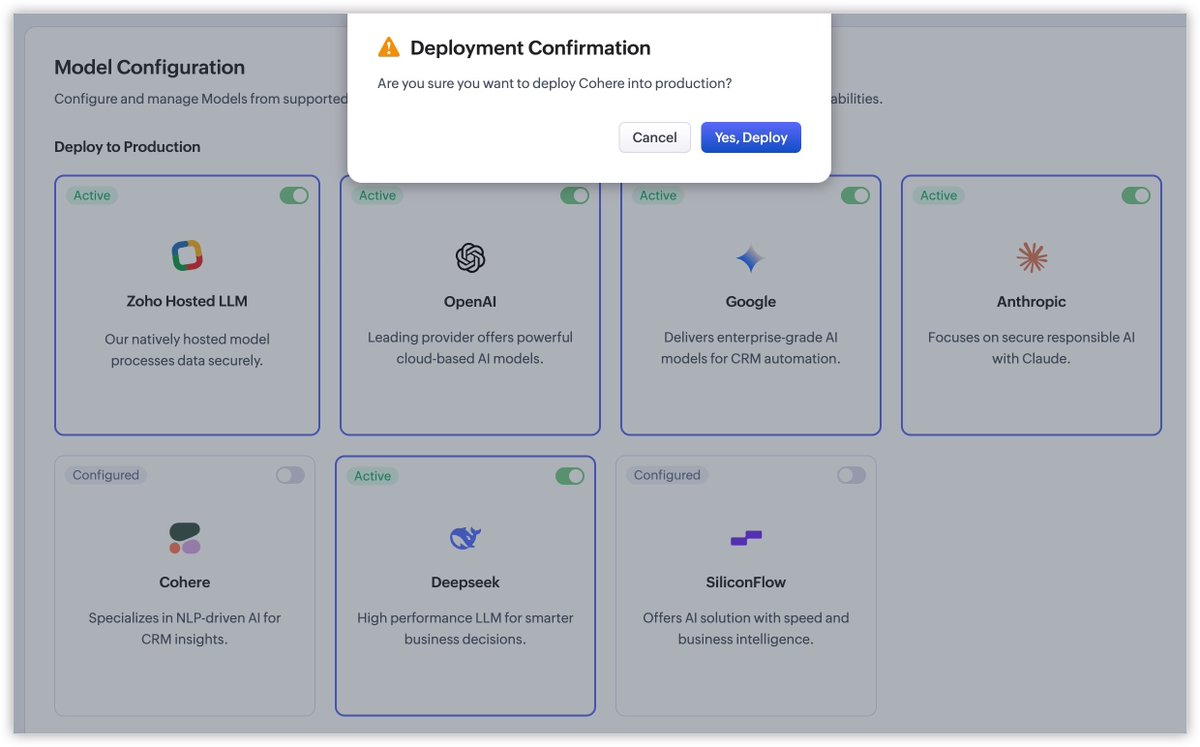Click the Active badge on Google card

coord(658,195)
